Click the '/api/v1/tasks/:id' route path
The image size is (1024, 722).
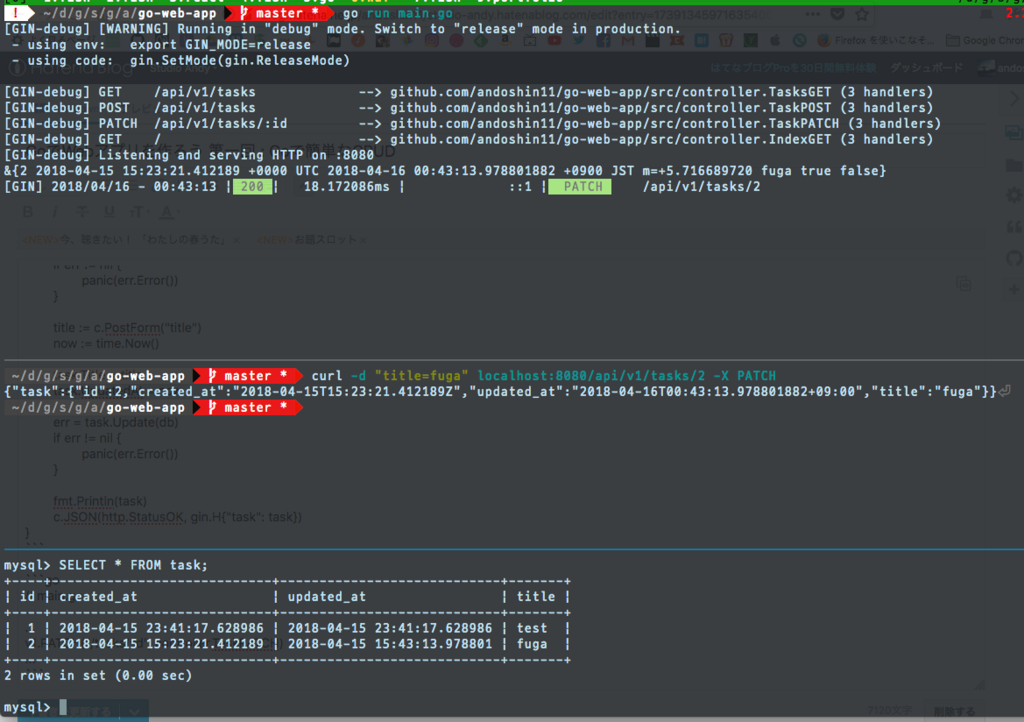point(220,123)
